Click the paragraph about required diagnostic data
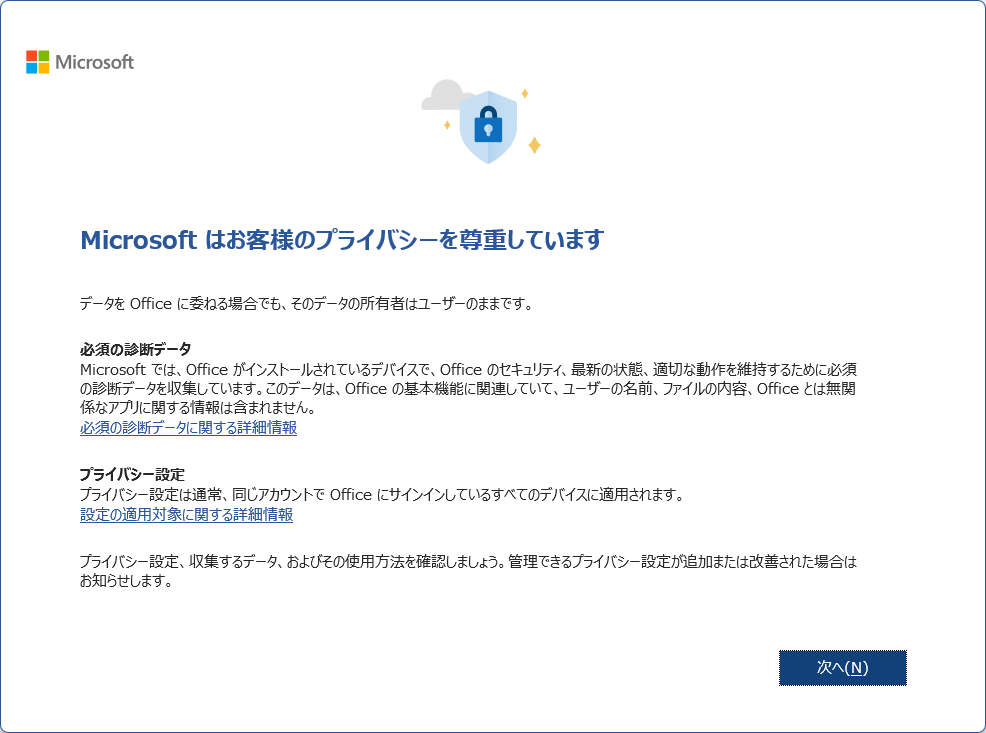Viewport: 986px width, 733px height. (468, 389)
